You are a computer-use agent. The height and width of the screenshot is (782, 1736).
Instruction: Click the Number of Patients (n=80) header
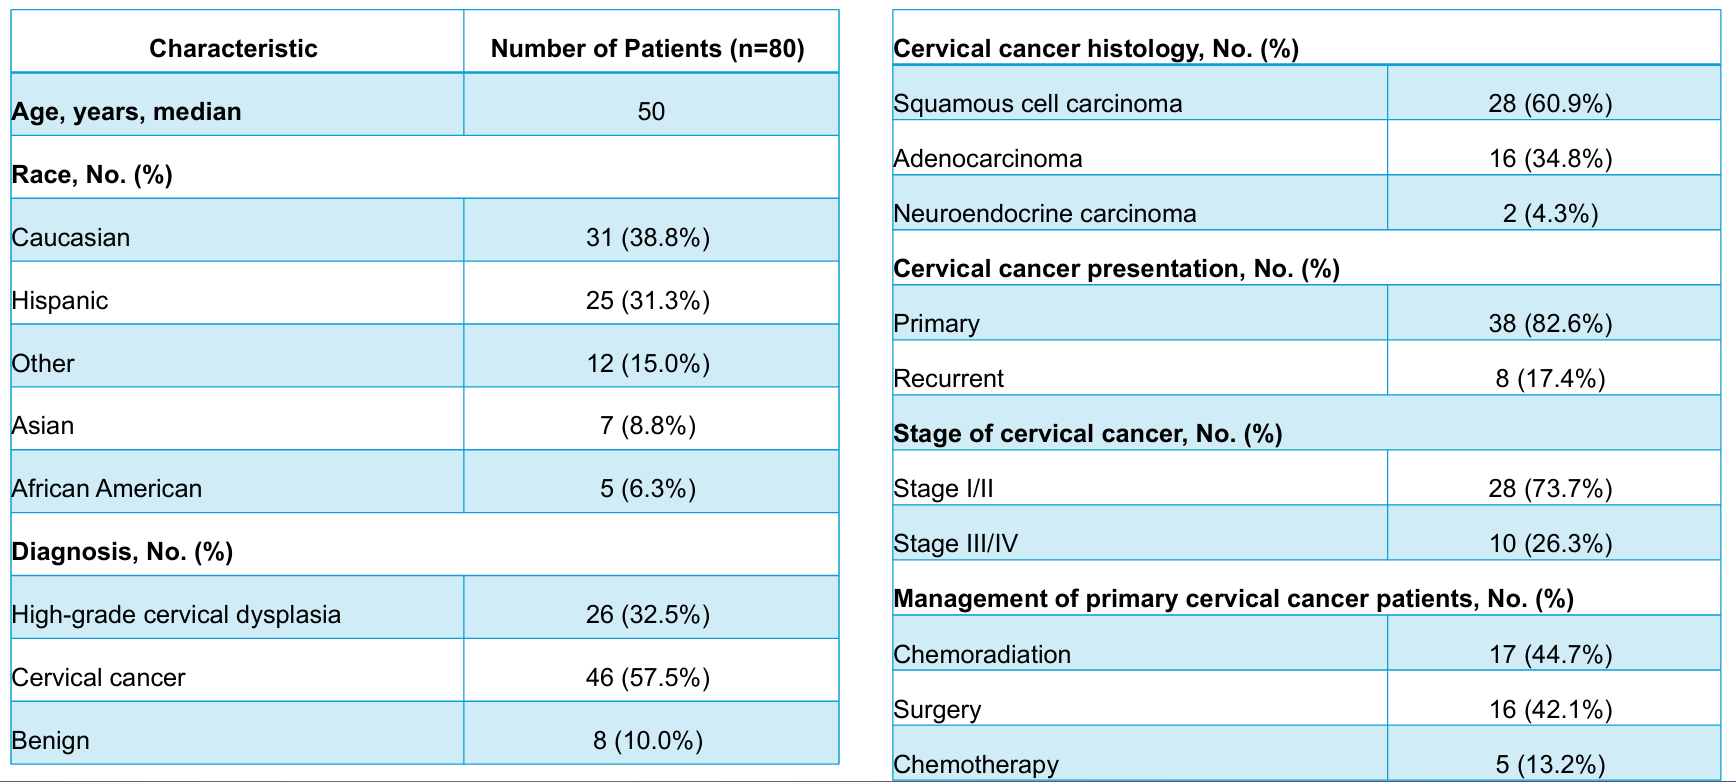[x=648, y=49]
